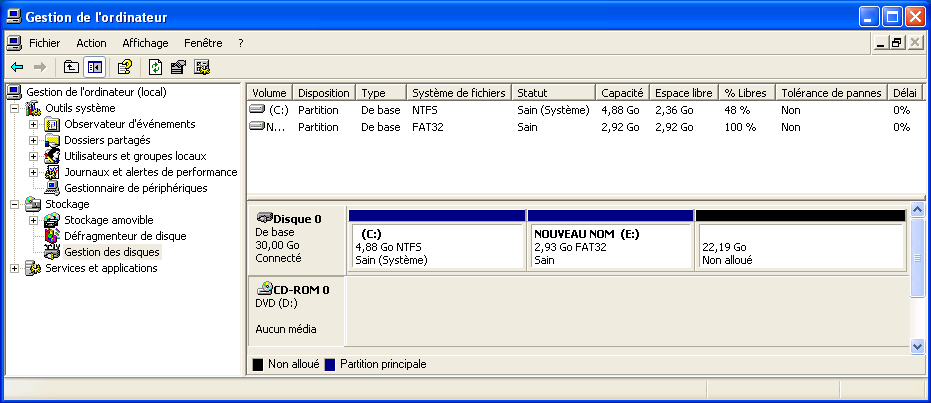Toggle the console tree show/hide button
This screenshot has width=931, height=403.
(x=94, y=67)
